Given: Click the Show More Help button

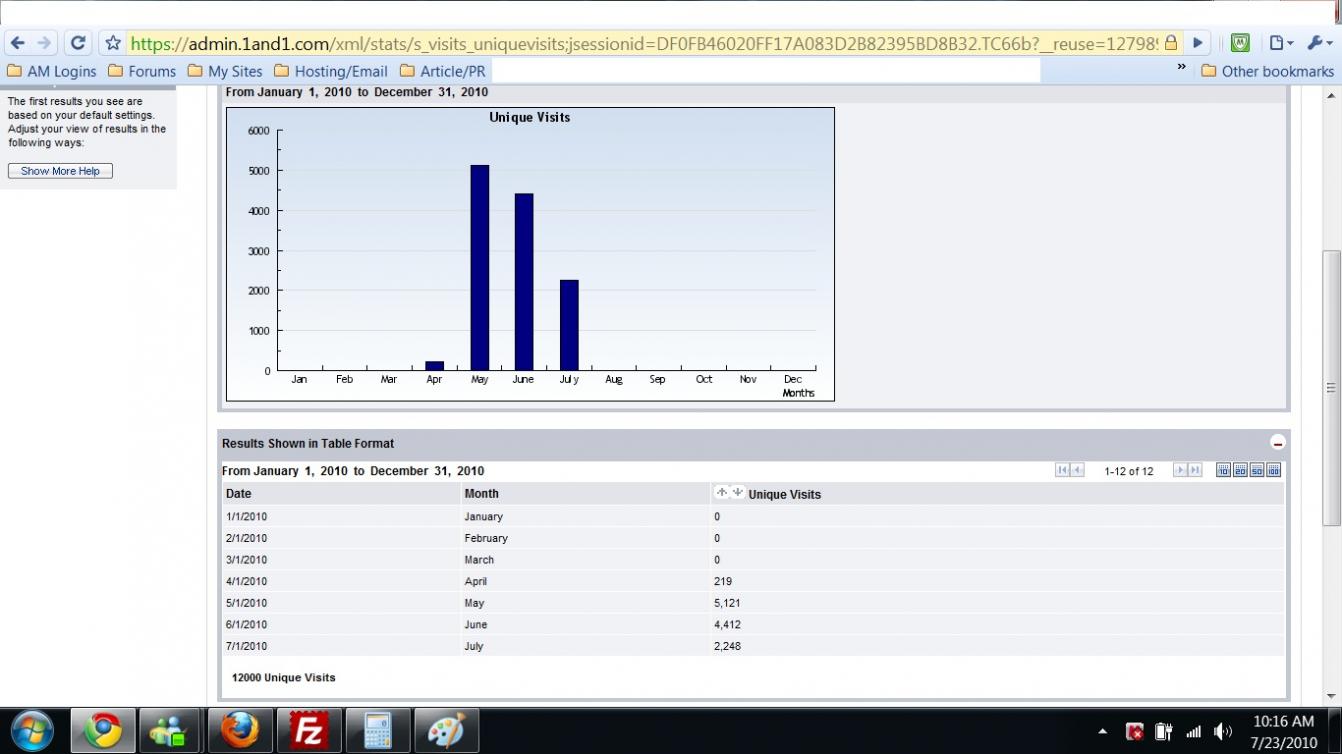Looking at the screenshot, I should (x=60, y=171).
